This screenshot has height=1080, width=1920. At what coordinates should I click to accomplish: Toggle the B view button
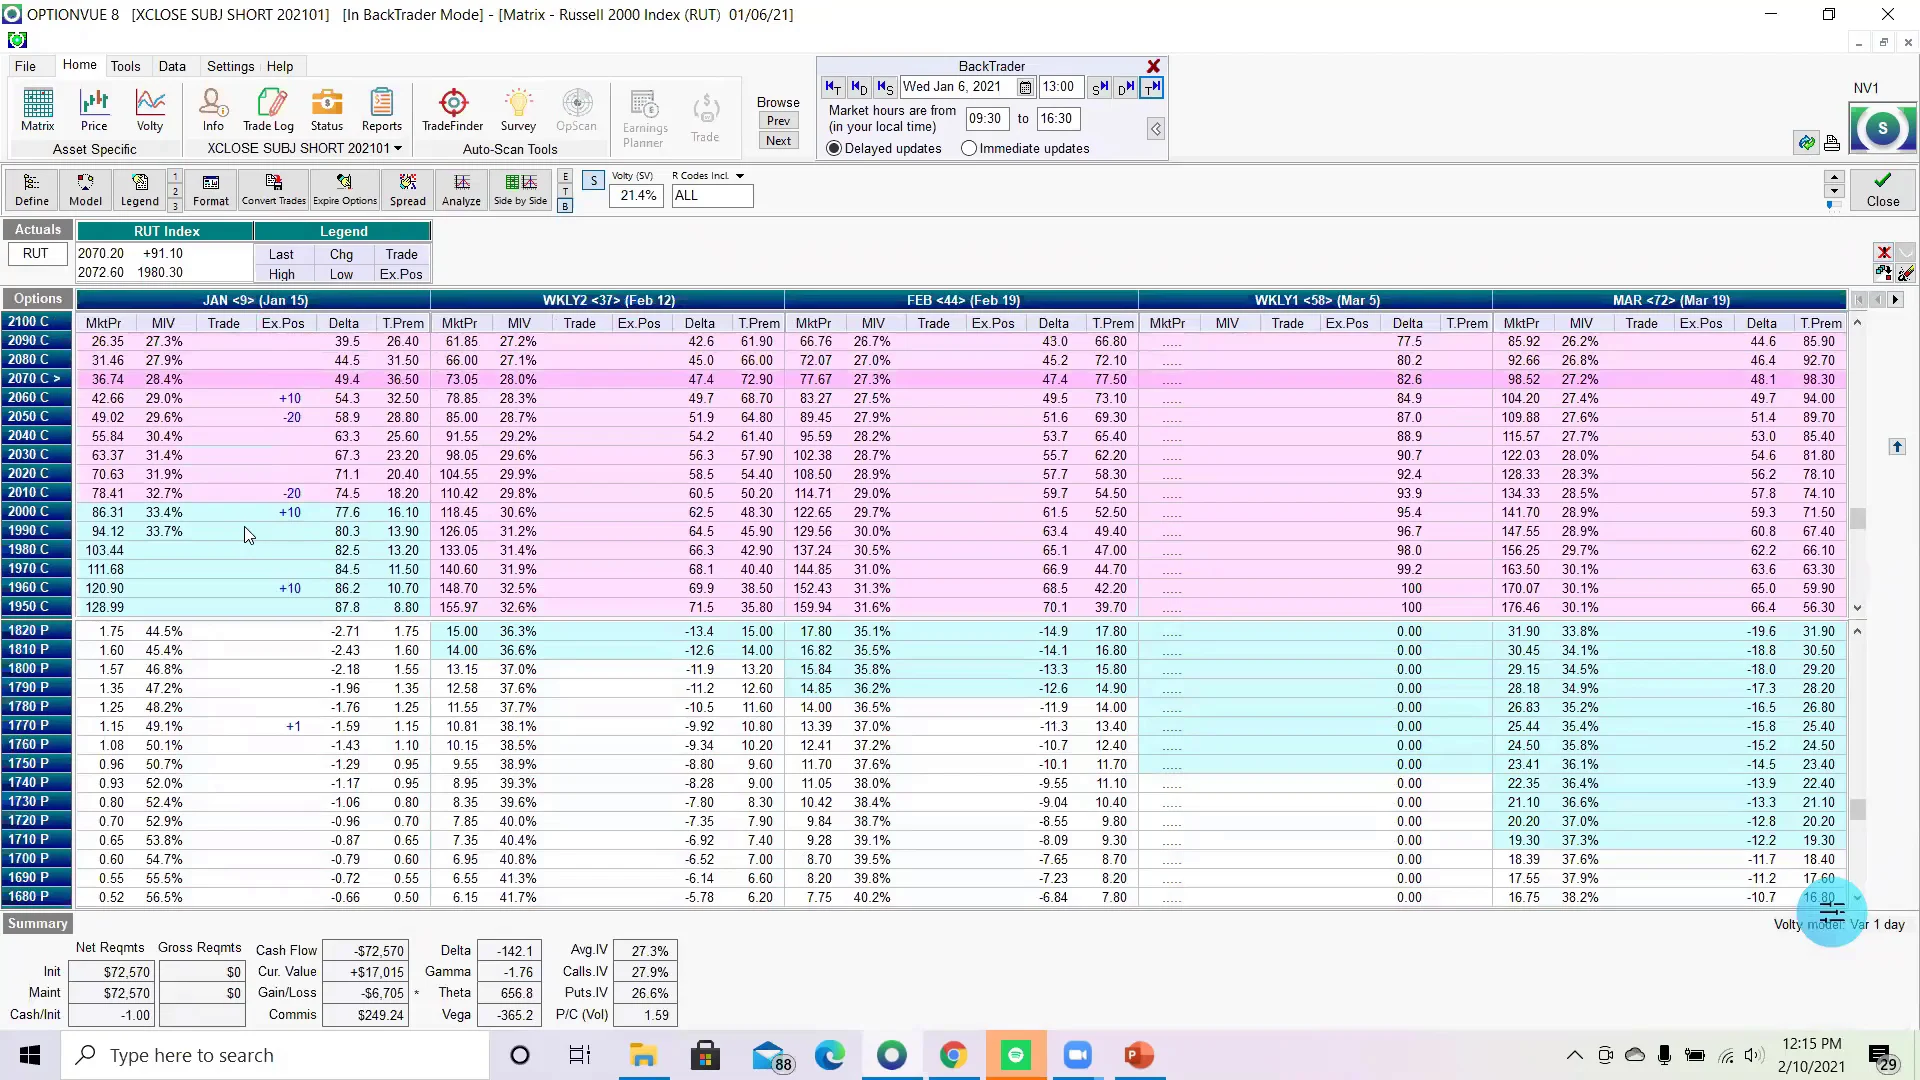coord(565,206)
